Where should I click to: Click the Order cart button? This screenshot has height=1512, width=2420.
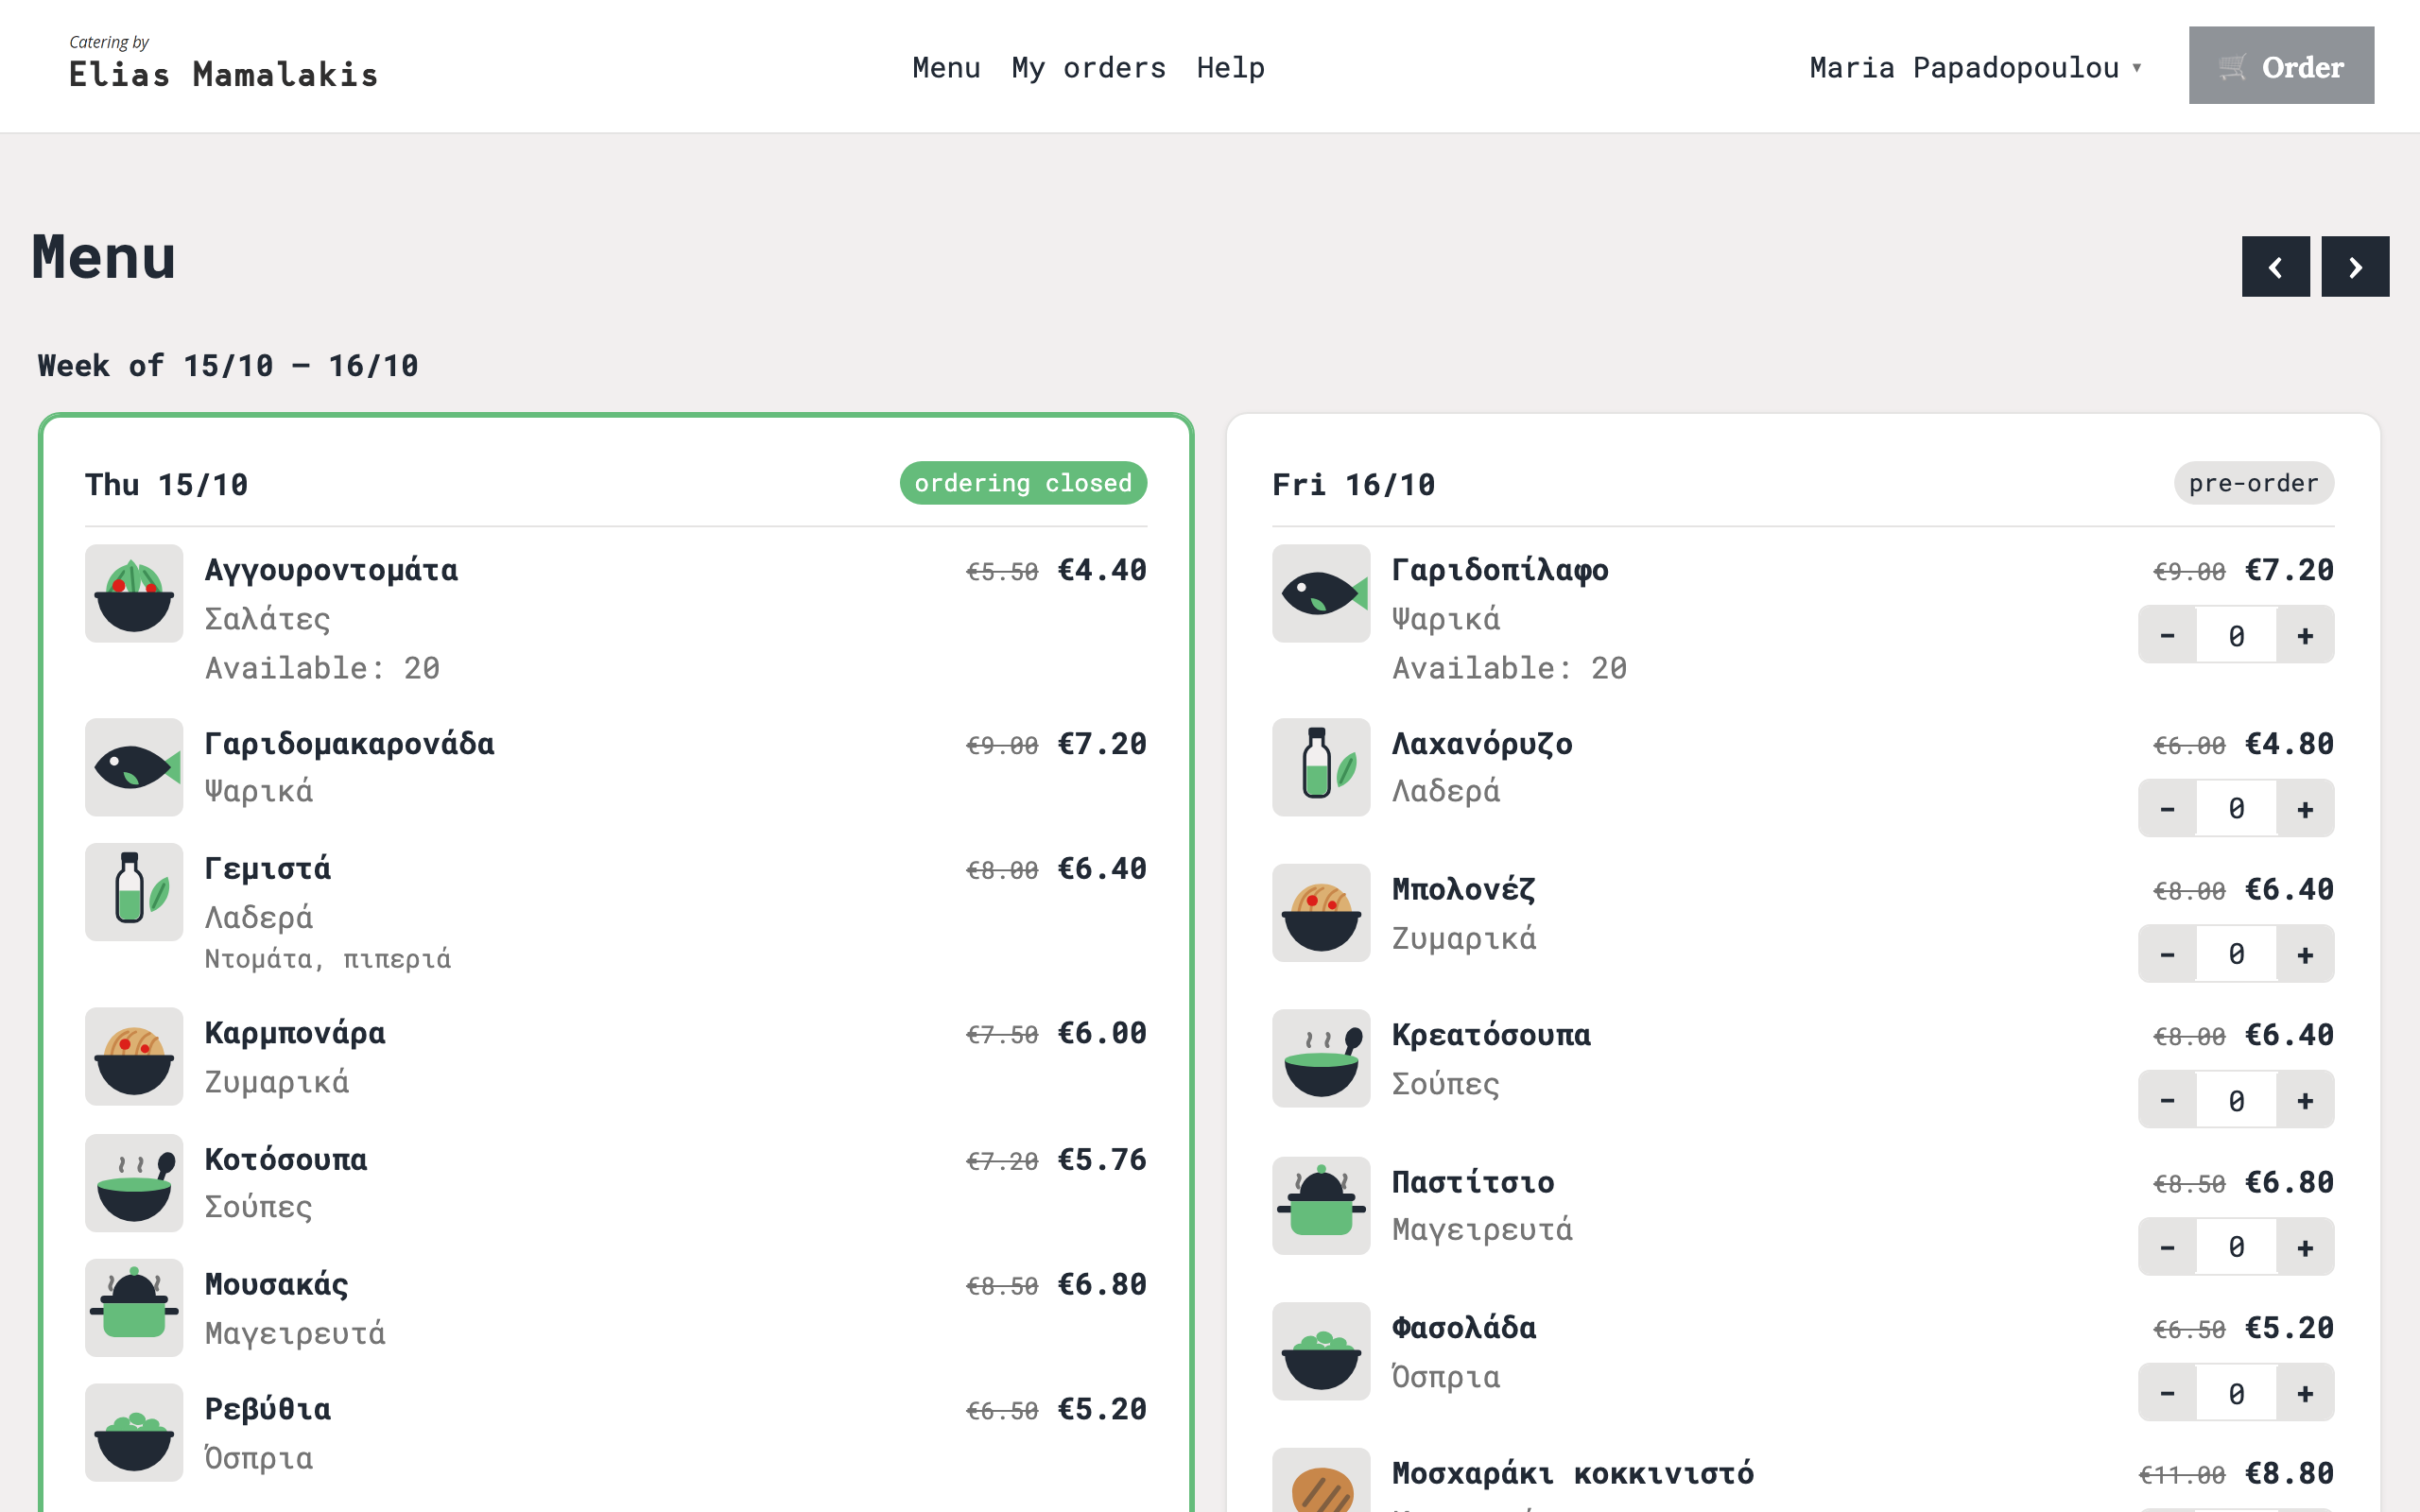tap(2281, 66)
